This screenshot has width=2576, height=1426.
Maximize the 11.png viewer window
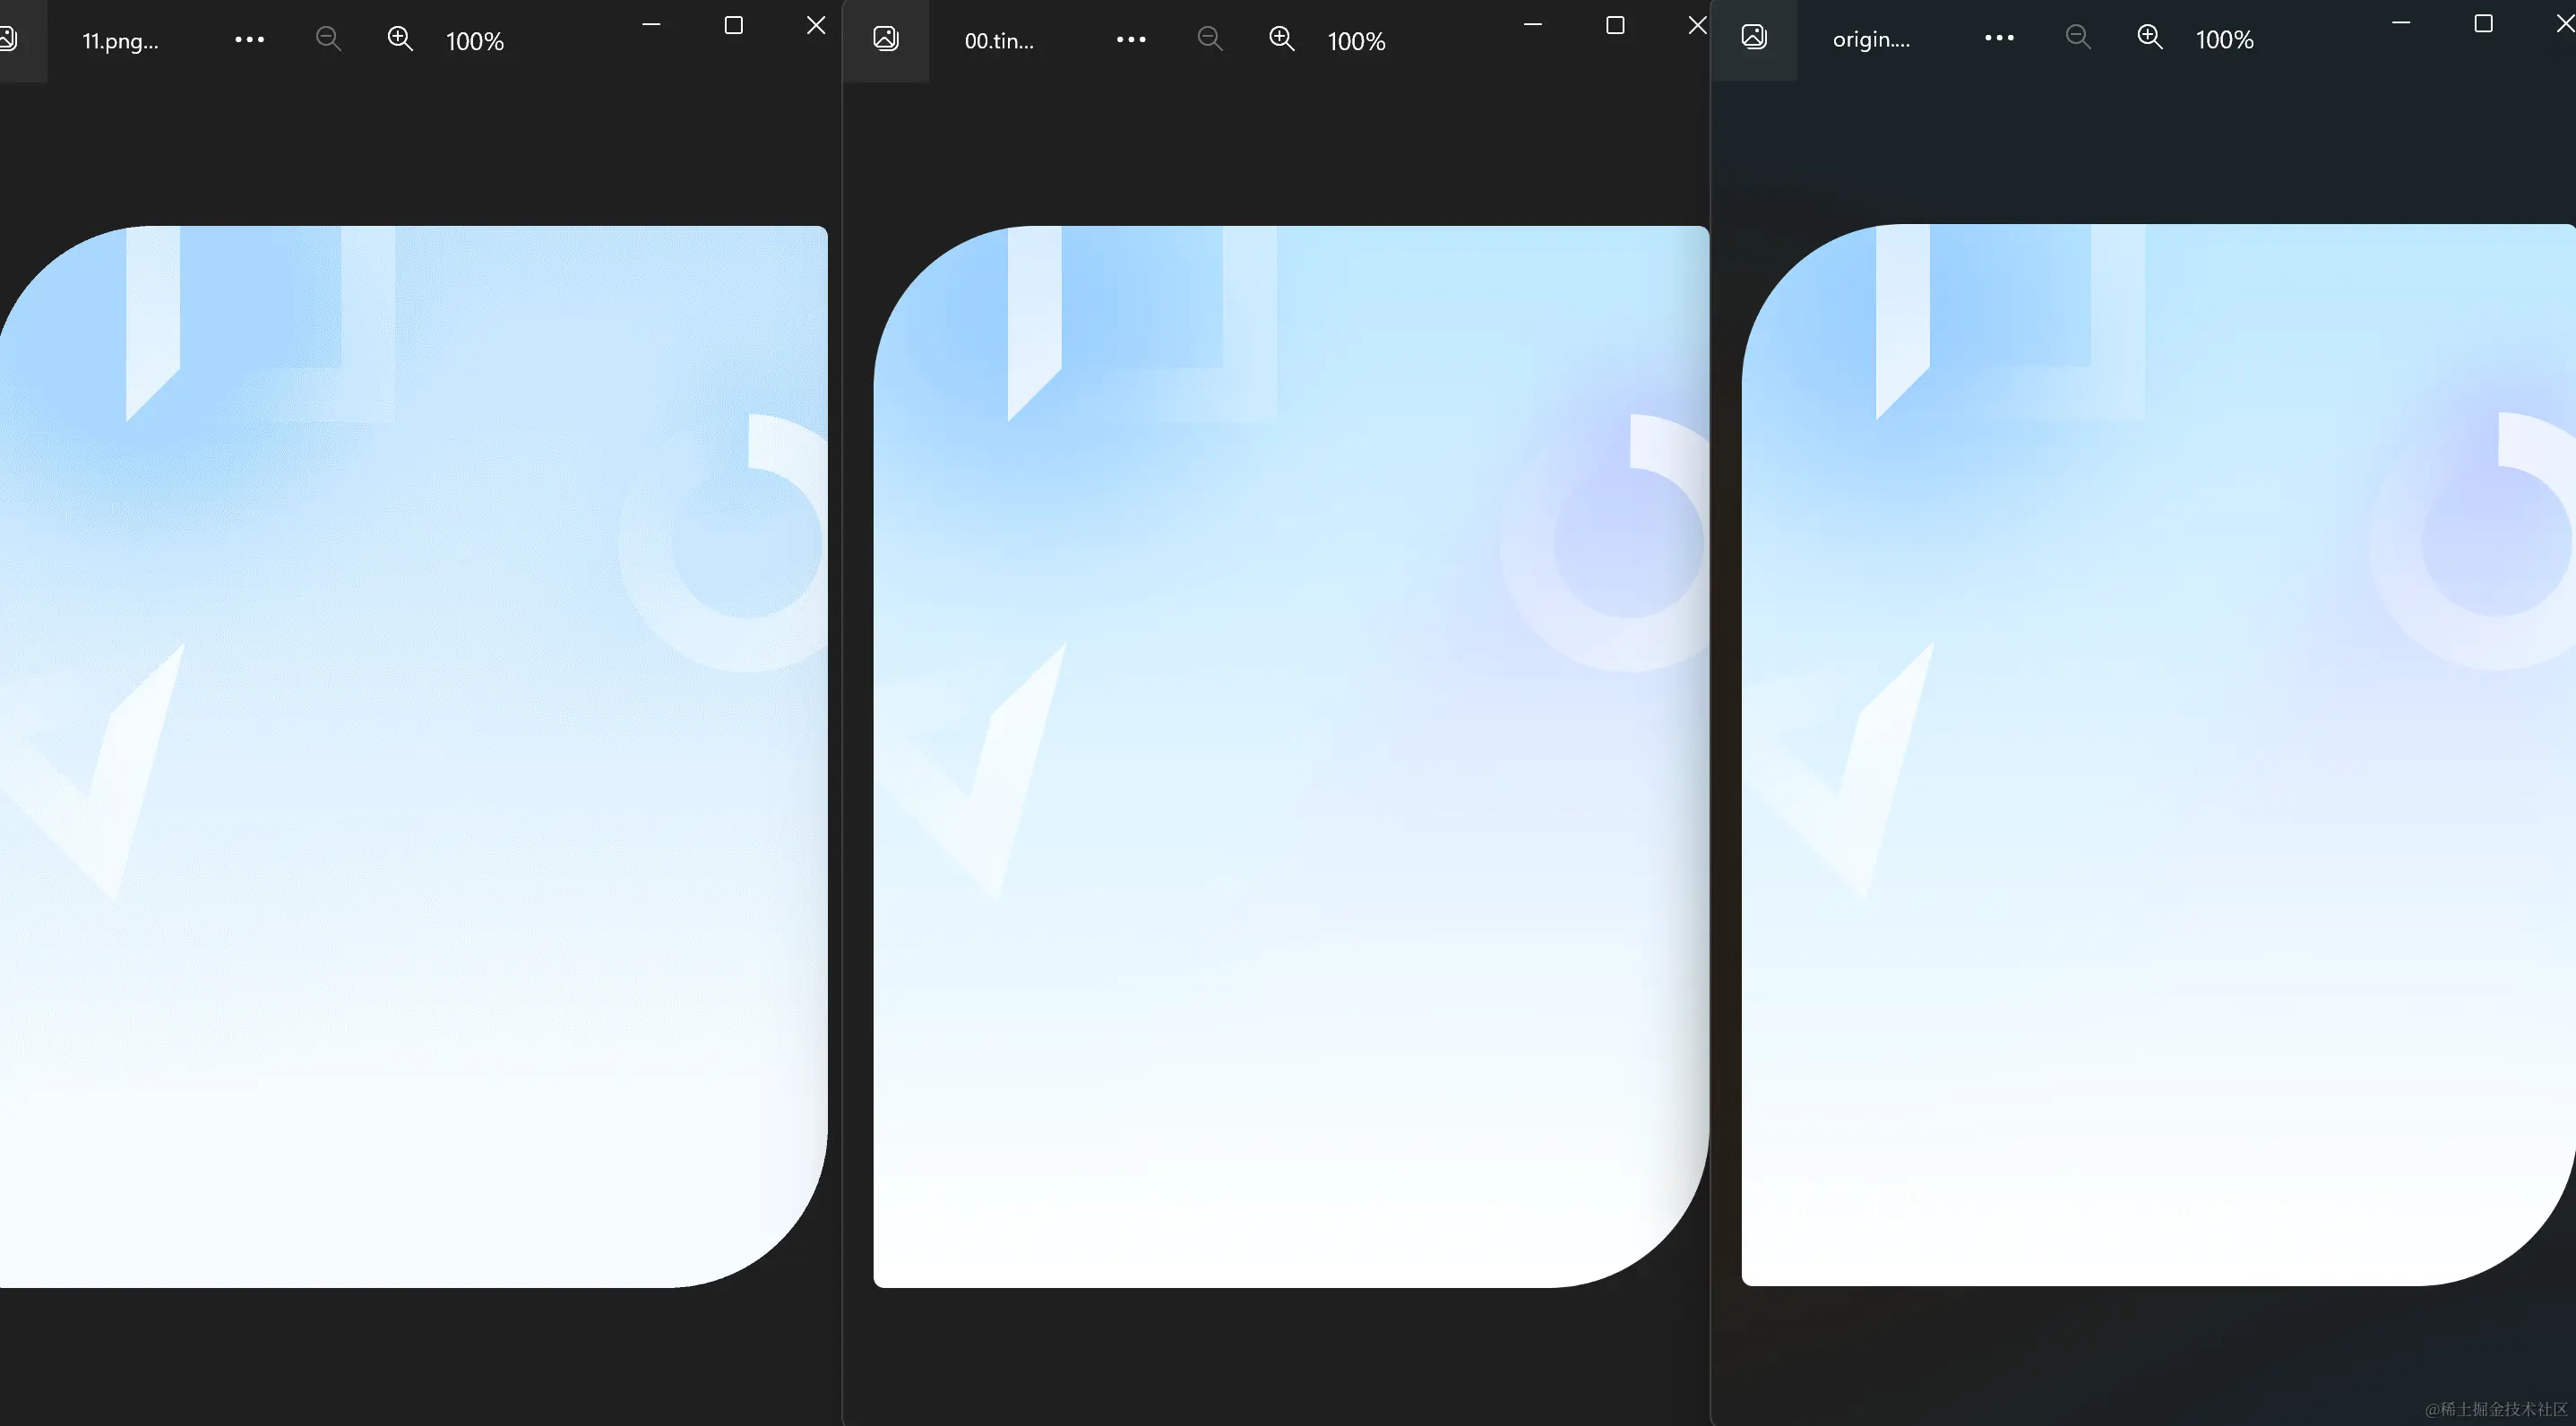click(x=733, y=25)
